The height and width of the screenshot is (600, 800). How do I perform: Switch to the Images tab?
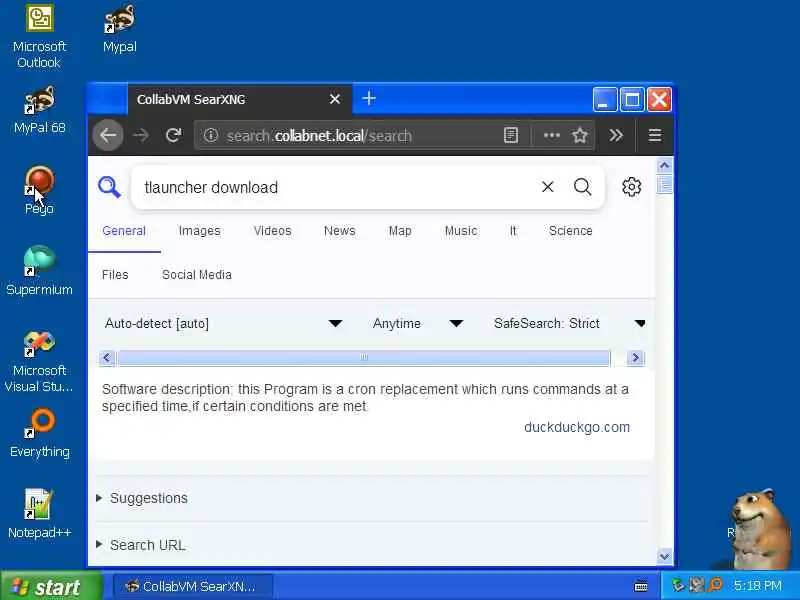click(199, 231)
